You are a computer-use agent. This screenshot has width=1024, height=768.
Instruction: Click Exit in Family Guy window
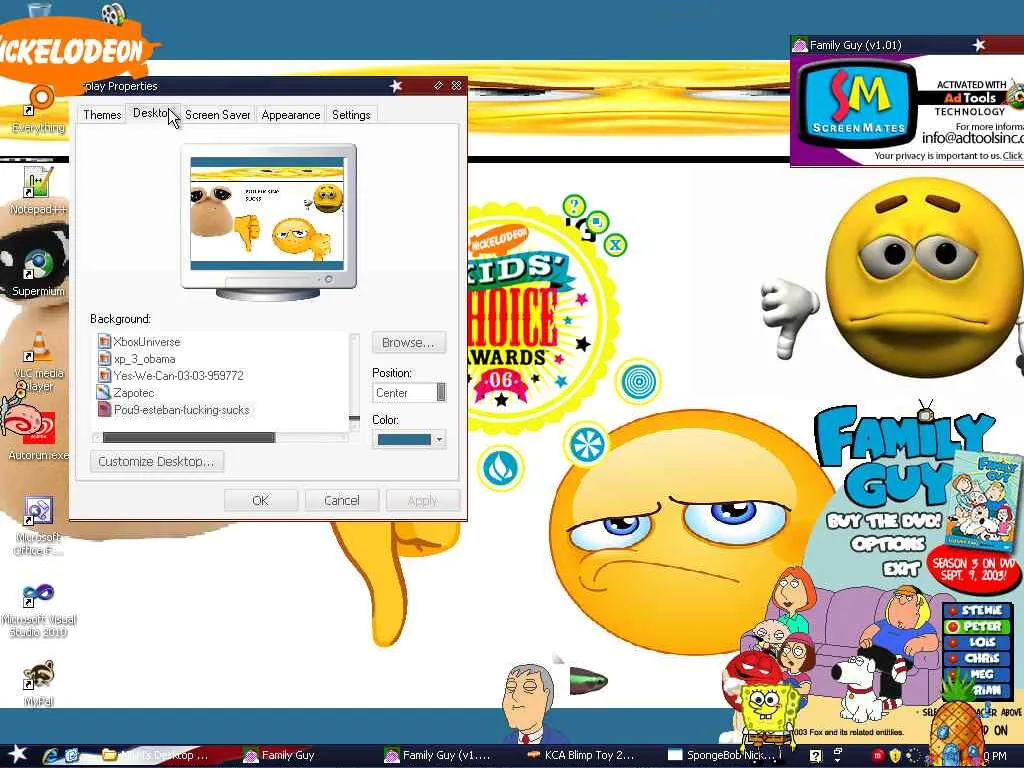coord(901,569)
